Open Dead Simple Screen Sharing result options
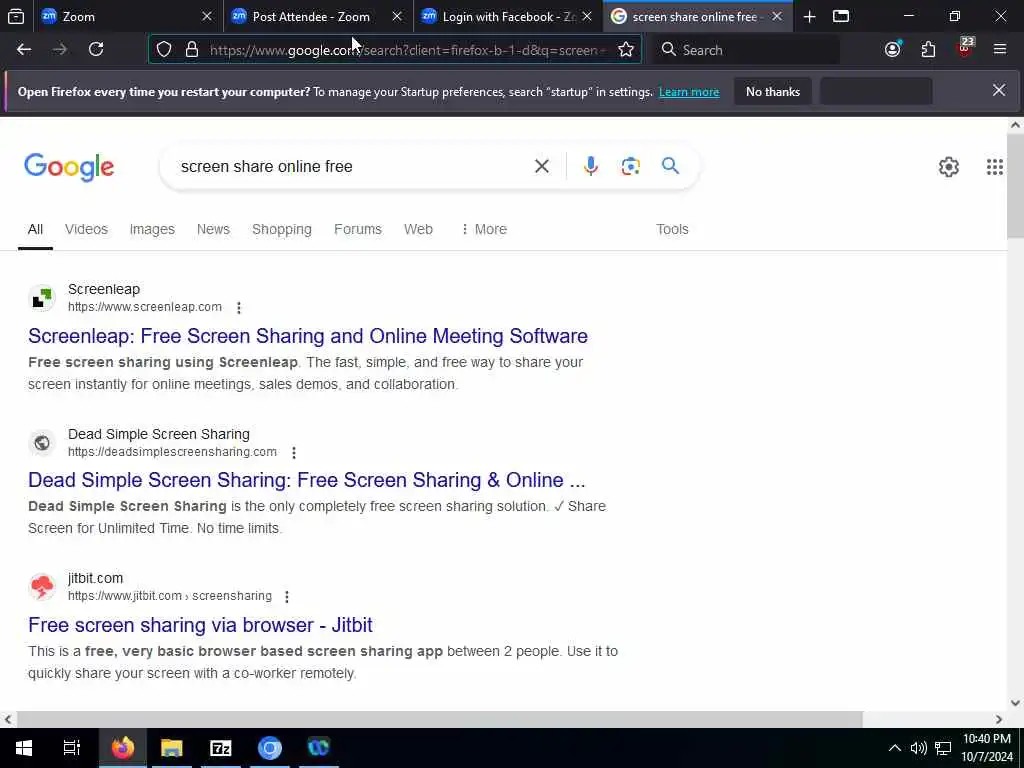1024x768 pixels. (294, 453)
